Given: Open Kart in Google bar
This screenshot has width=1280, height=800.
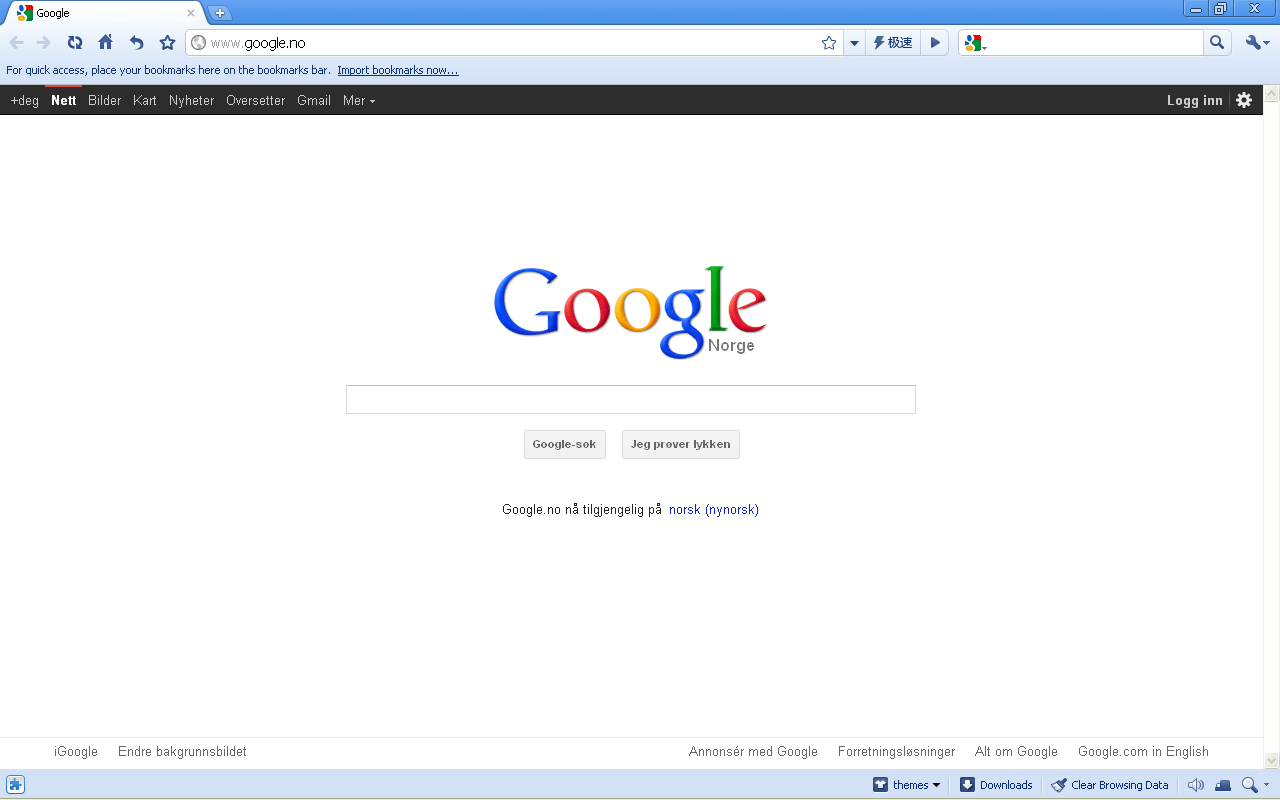Looking at the screenshot, I should (145, 100).
